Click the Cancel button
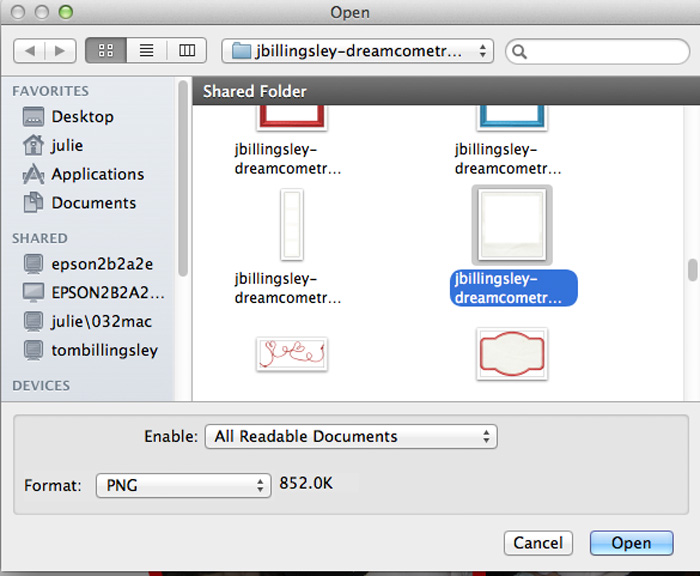 pos(538,543)
